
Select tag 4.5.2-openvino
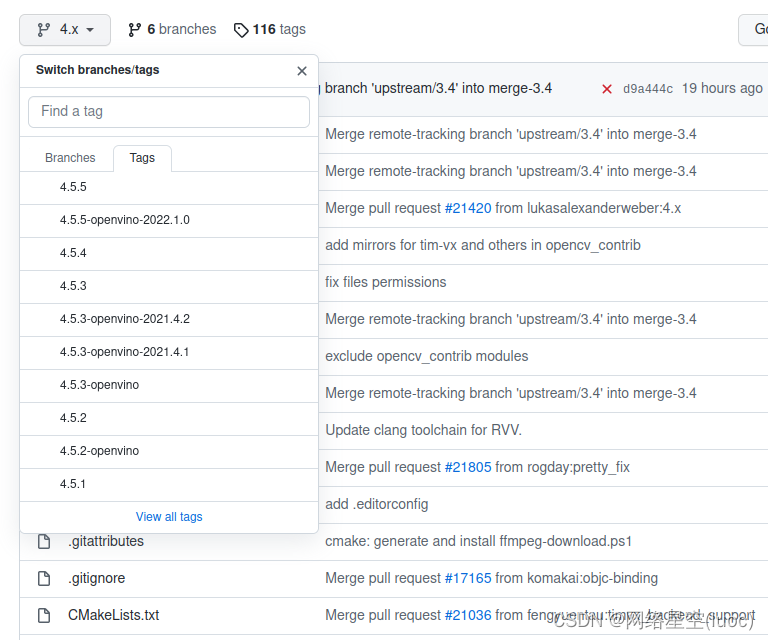[x=169, y=451]
